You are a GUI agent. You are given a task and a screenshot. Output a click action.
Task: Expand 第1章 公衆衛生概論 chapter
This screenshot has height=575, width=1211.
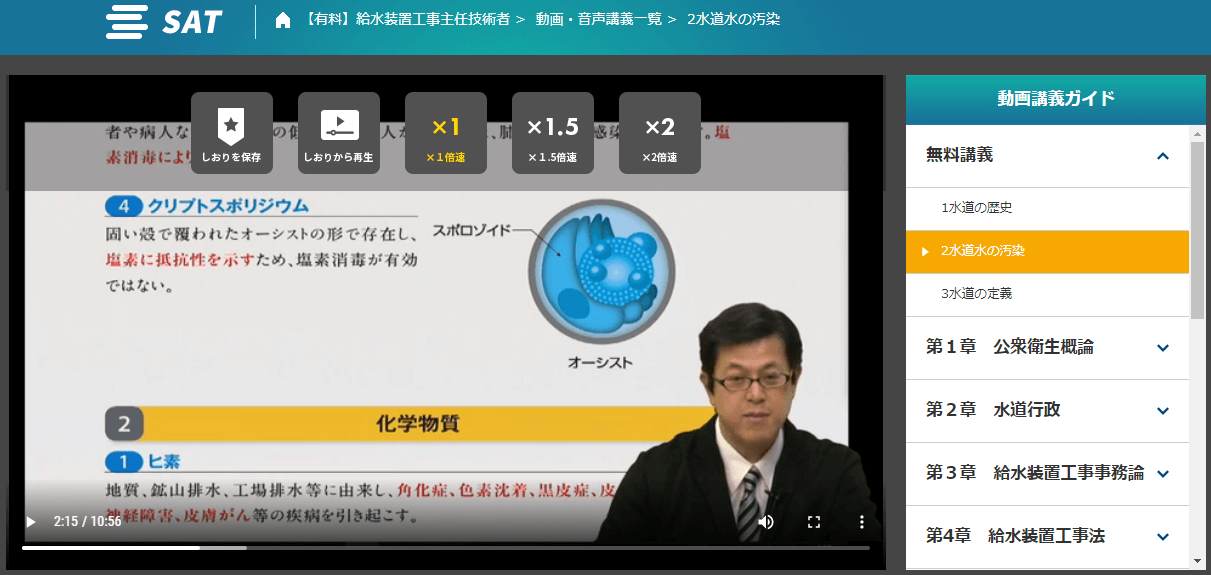tap(1047, 348)
